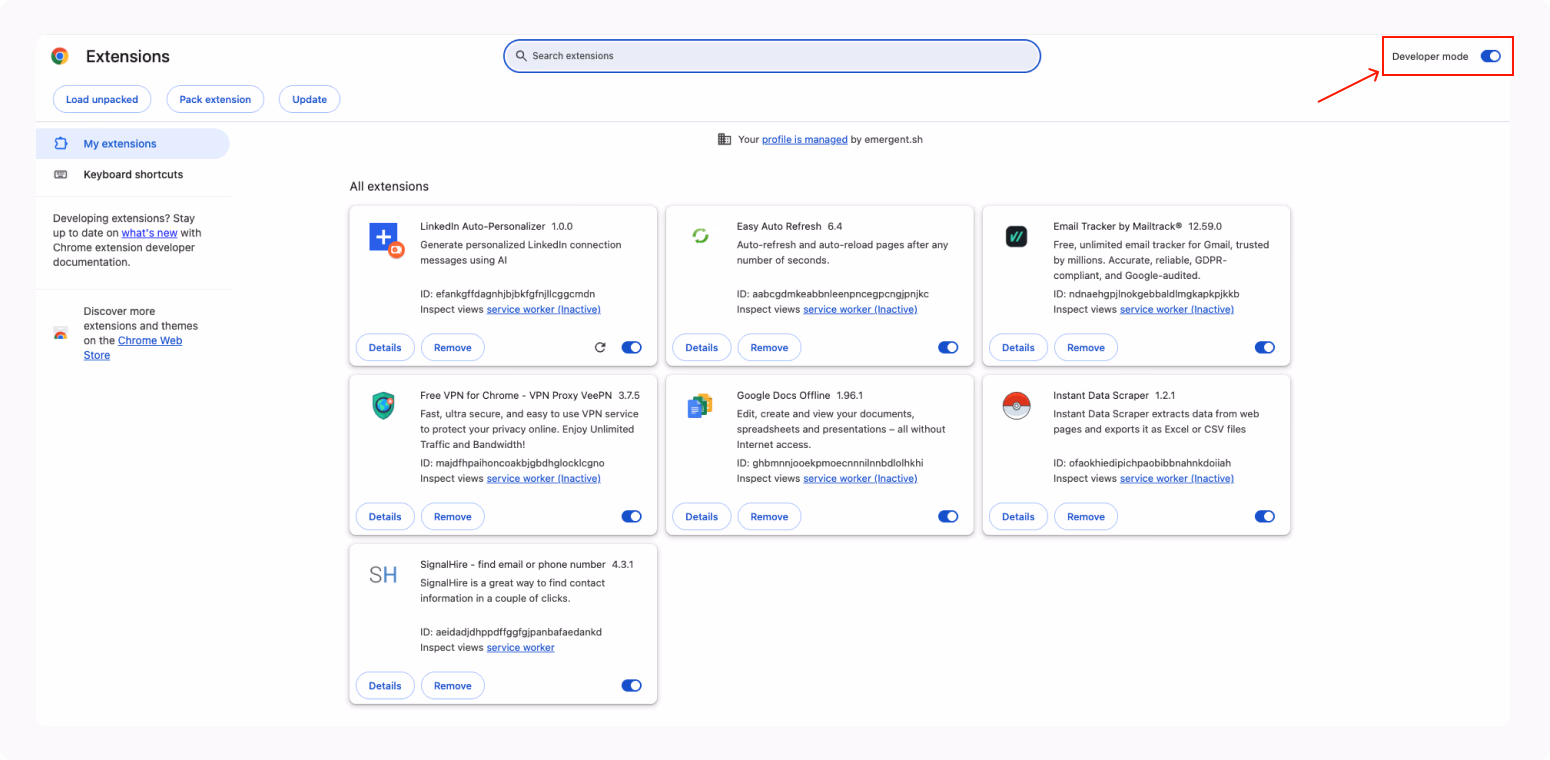The width and height of the screenshot is (1550, 760).
Task: Click the Extensions page title
Action: coord(128,56)
